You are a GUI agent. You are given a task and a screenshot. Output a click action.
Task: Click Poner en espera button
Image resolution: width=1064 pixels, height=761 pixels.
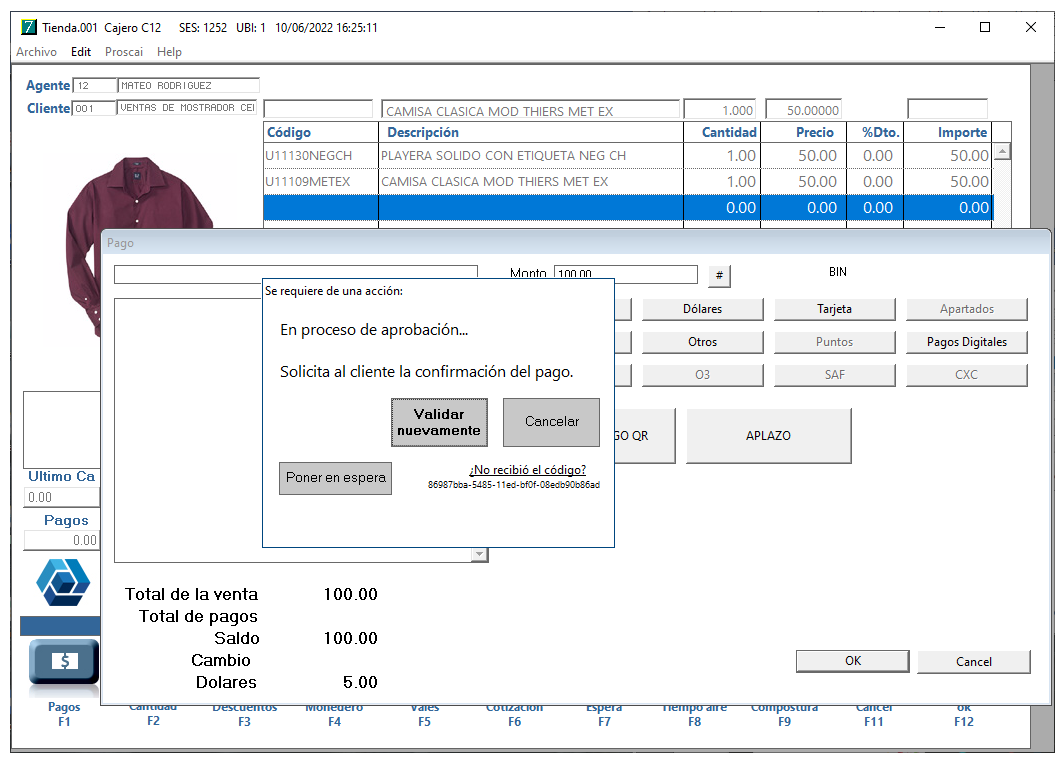[x=336, y=478]
